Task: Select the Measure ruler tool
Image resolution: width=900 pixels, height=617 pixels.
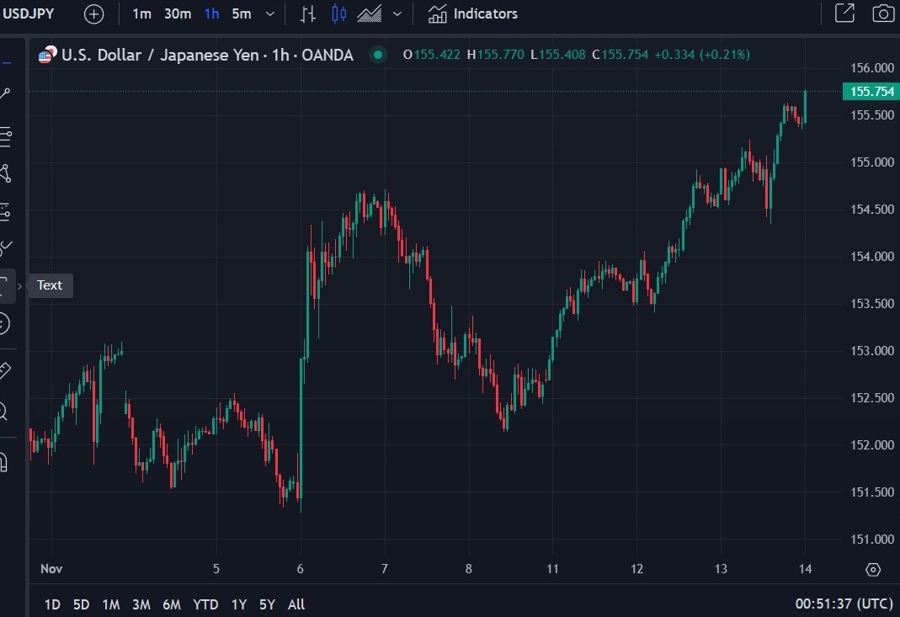Action: tap(5, 370)
